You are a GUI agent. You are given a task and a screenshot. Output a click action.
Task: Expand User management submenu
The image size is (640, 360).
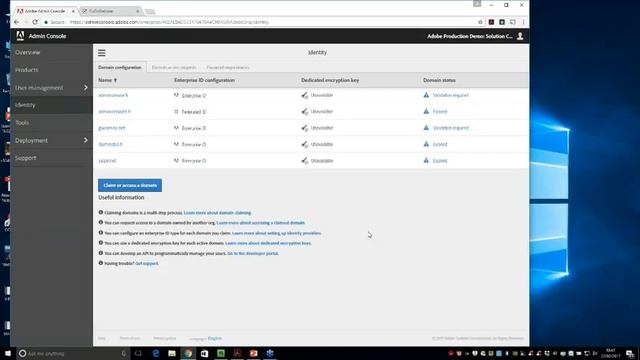[x=86, y=87]
